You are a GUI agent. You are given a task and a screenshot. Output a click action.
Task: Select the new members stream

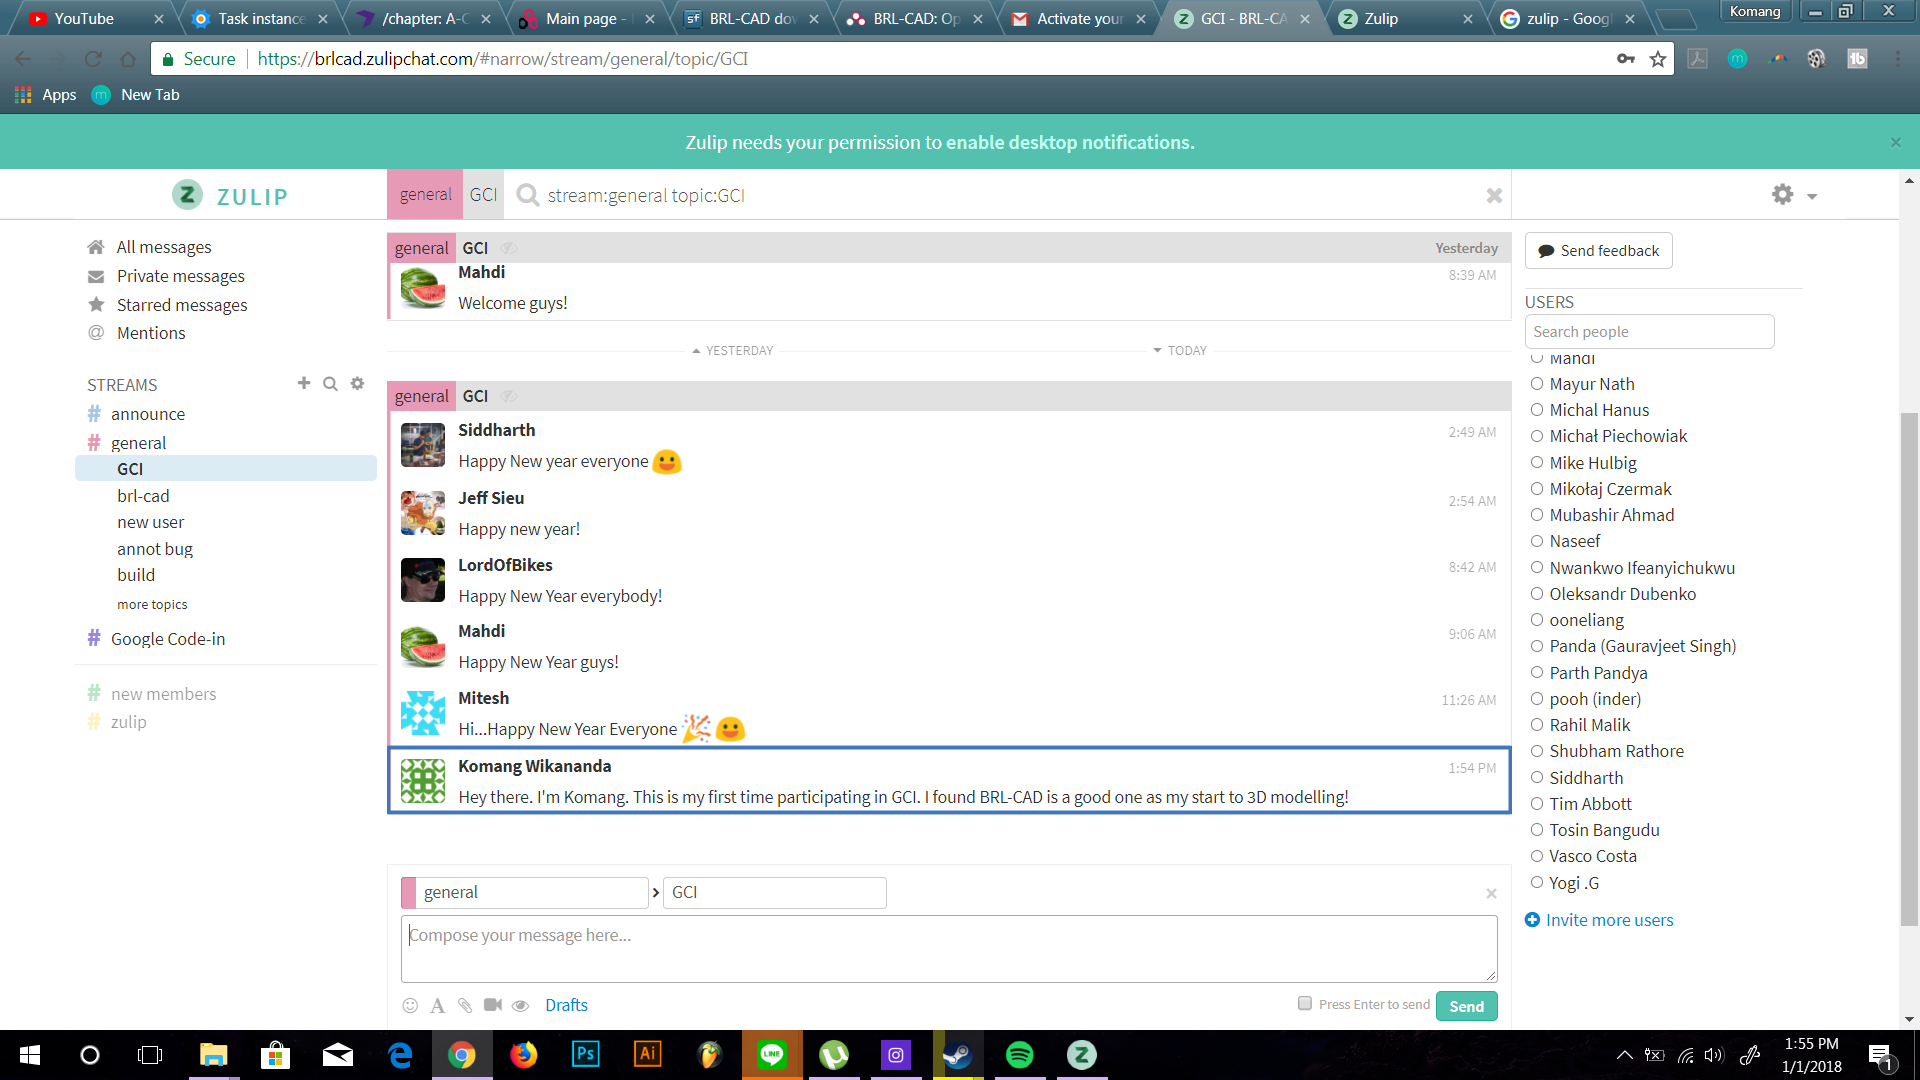[x=163, y=694]
